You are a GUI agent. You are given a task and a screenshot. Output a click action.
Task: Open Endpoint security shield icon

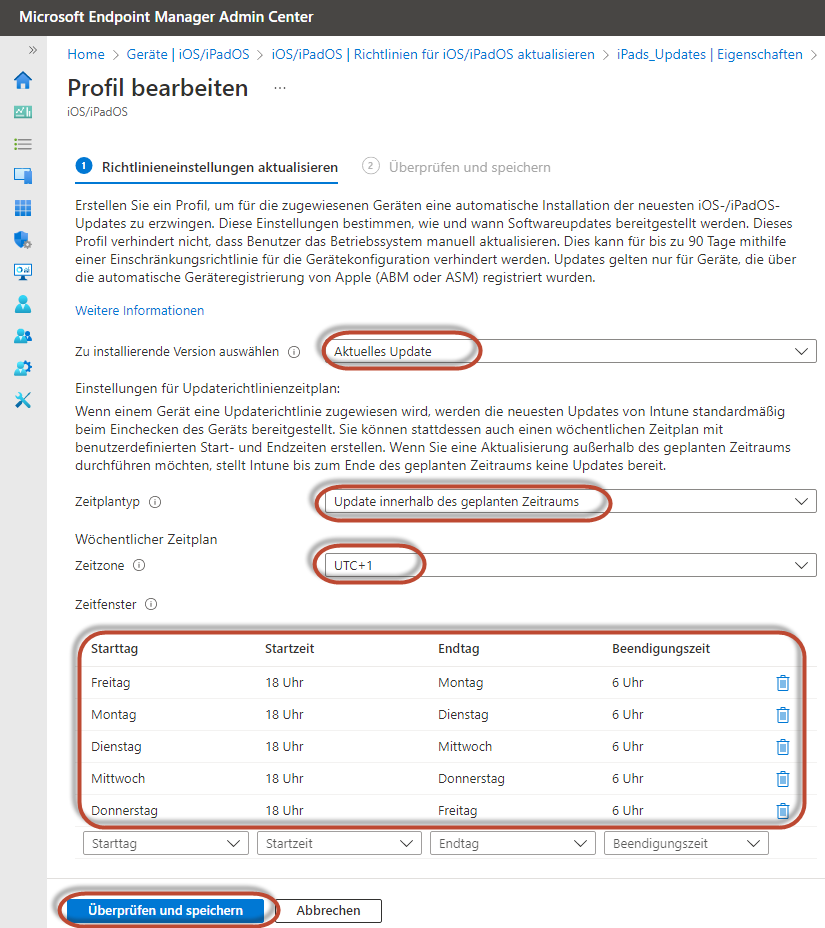pyautogui.click(x=22, y=240)
